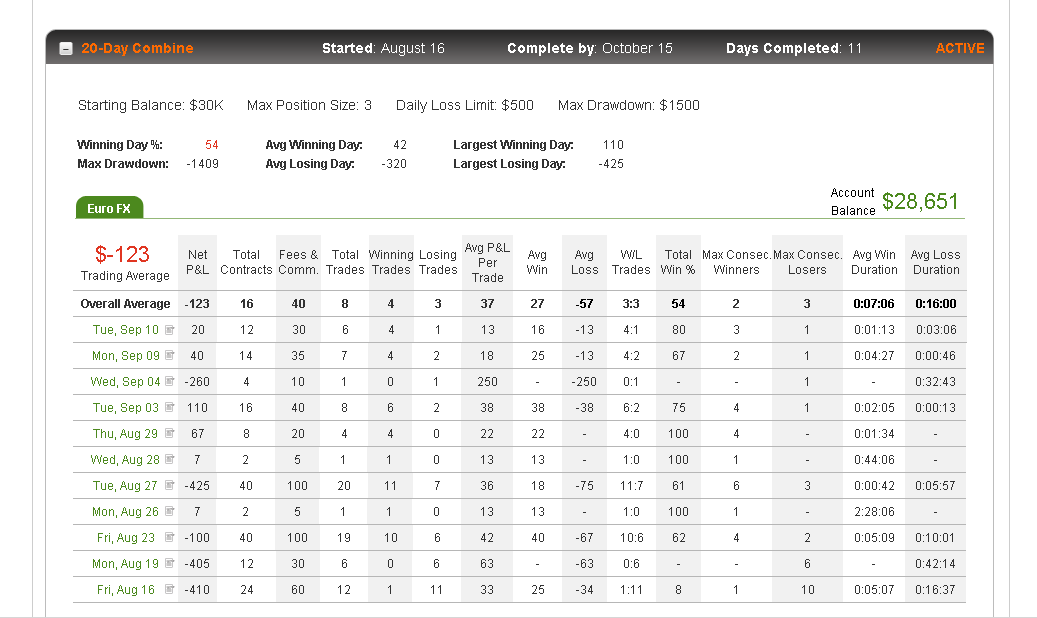This screenshot has height=618, width=1037.
Task: Open notes icon beside Fri, Aug 16
Action: click(170, 589)
